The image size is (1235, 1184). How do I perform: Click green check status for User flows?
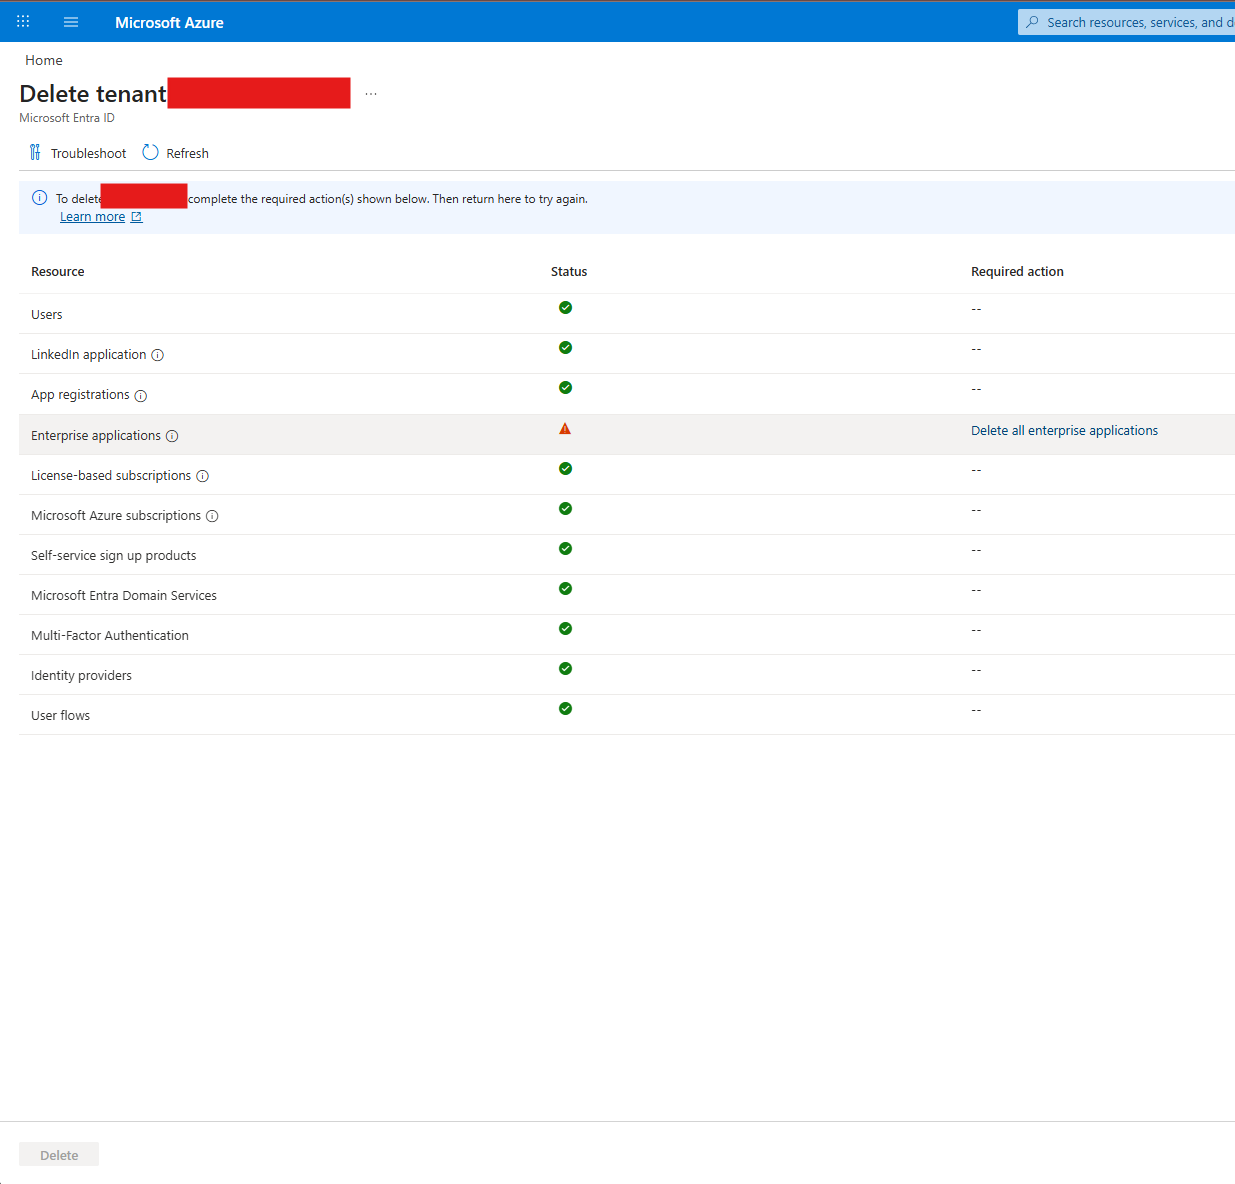[565, 709]
